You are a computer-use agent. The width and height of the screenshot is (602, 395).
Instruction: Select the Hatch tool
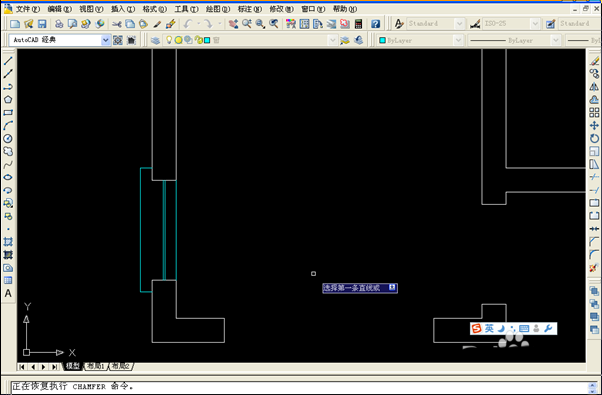tap(8, 242)
